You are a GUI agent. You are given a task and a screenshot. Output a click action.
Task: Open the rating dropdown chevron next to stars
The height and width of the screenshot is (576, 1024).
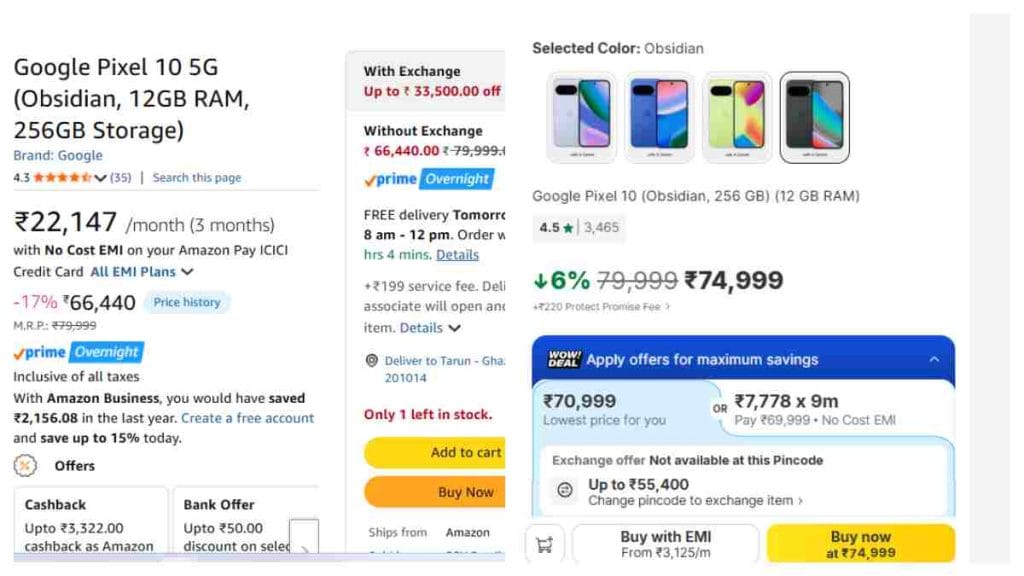100,178
